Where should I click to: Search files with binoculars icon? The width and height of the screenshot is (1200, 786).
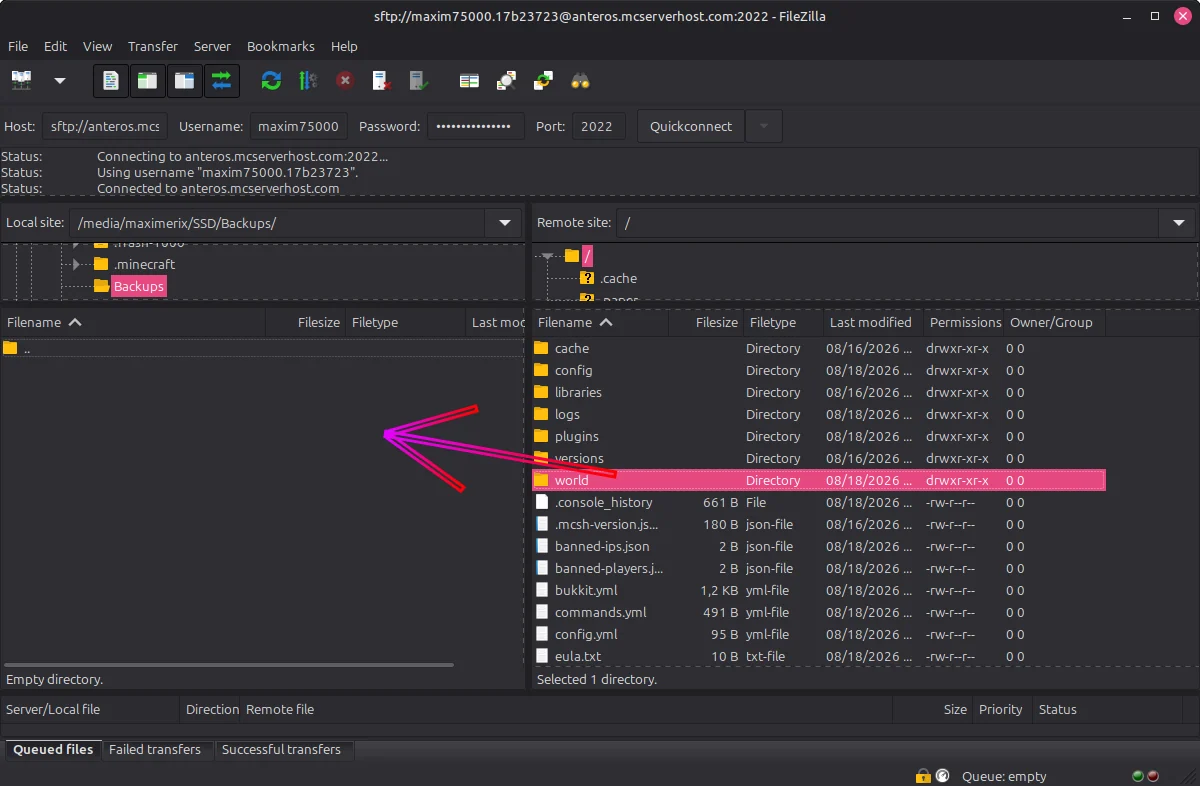tap(580, 81)
